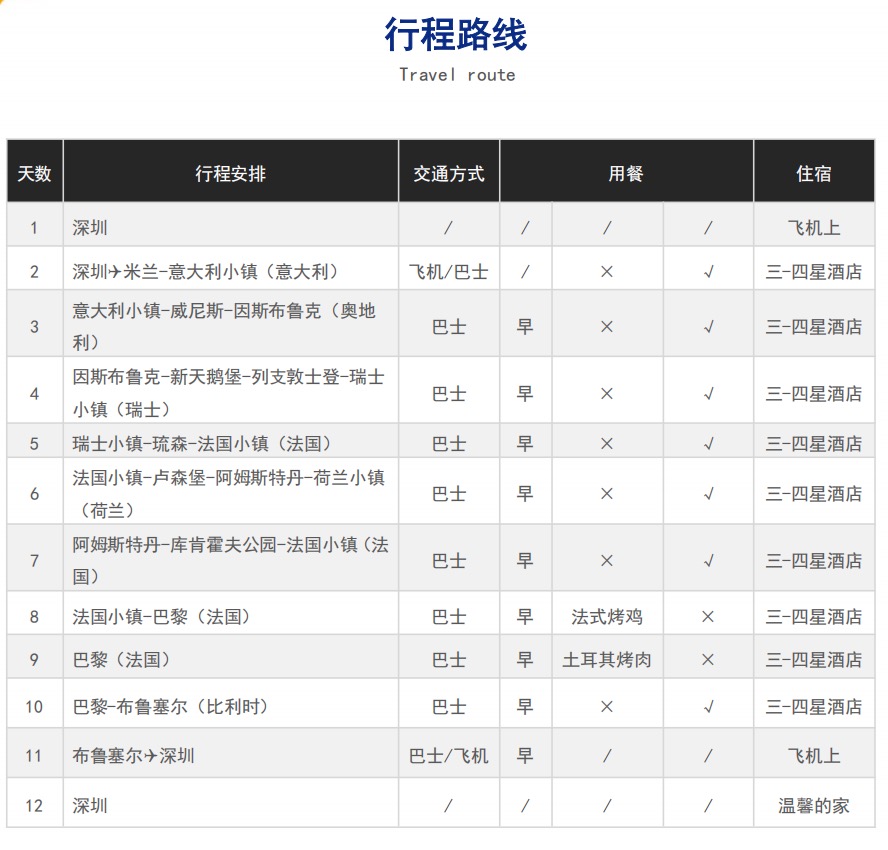The width and height of the screenshot is (888, 850).
Task: Click the X mark in day 8 row's last meal column
Action: coord(708,617)
